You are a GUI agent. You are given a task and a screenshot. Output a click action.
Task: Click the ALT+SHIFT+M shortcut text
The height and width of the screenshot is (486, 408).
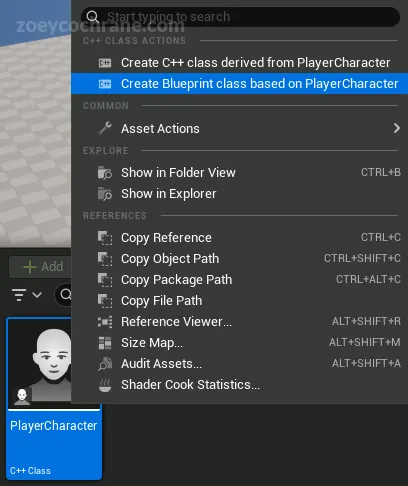[365, 342]
